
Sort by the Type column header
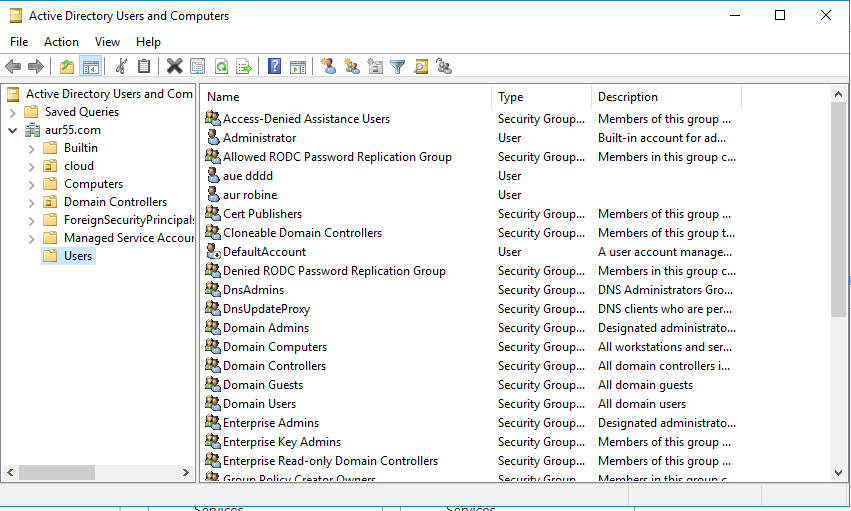pos(542,97)
